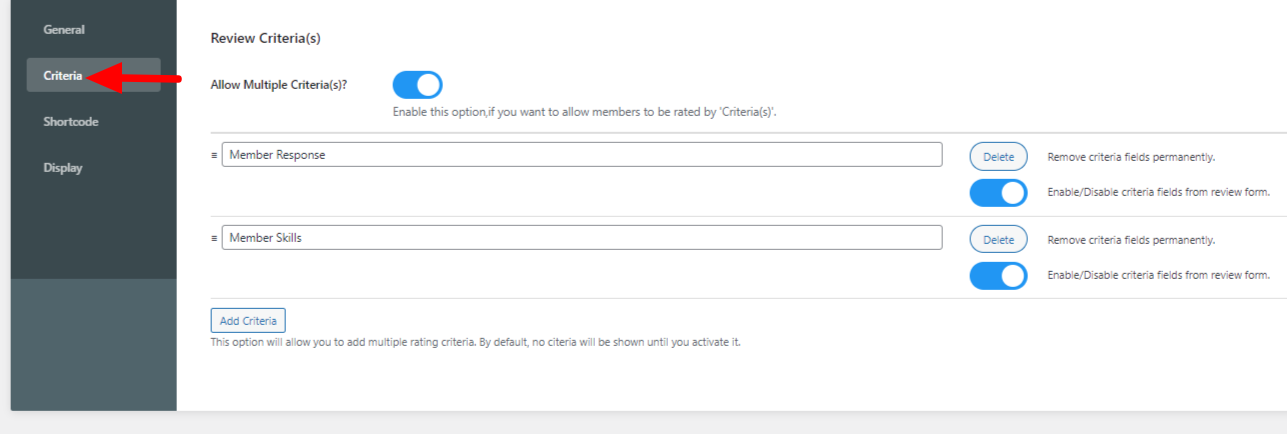Select 'Enable/Disable criteria fields' text for Member Skills

coord(1158,275)
